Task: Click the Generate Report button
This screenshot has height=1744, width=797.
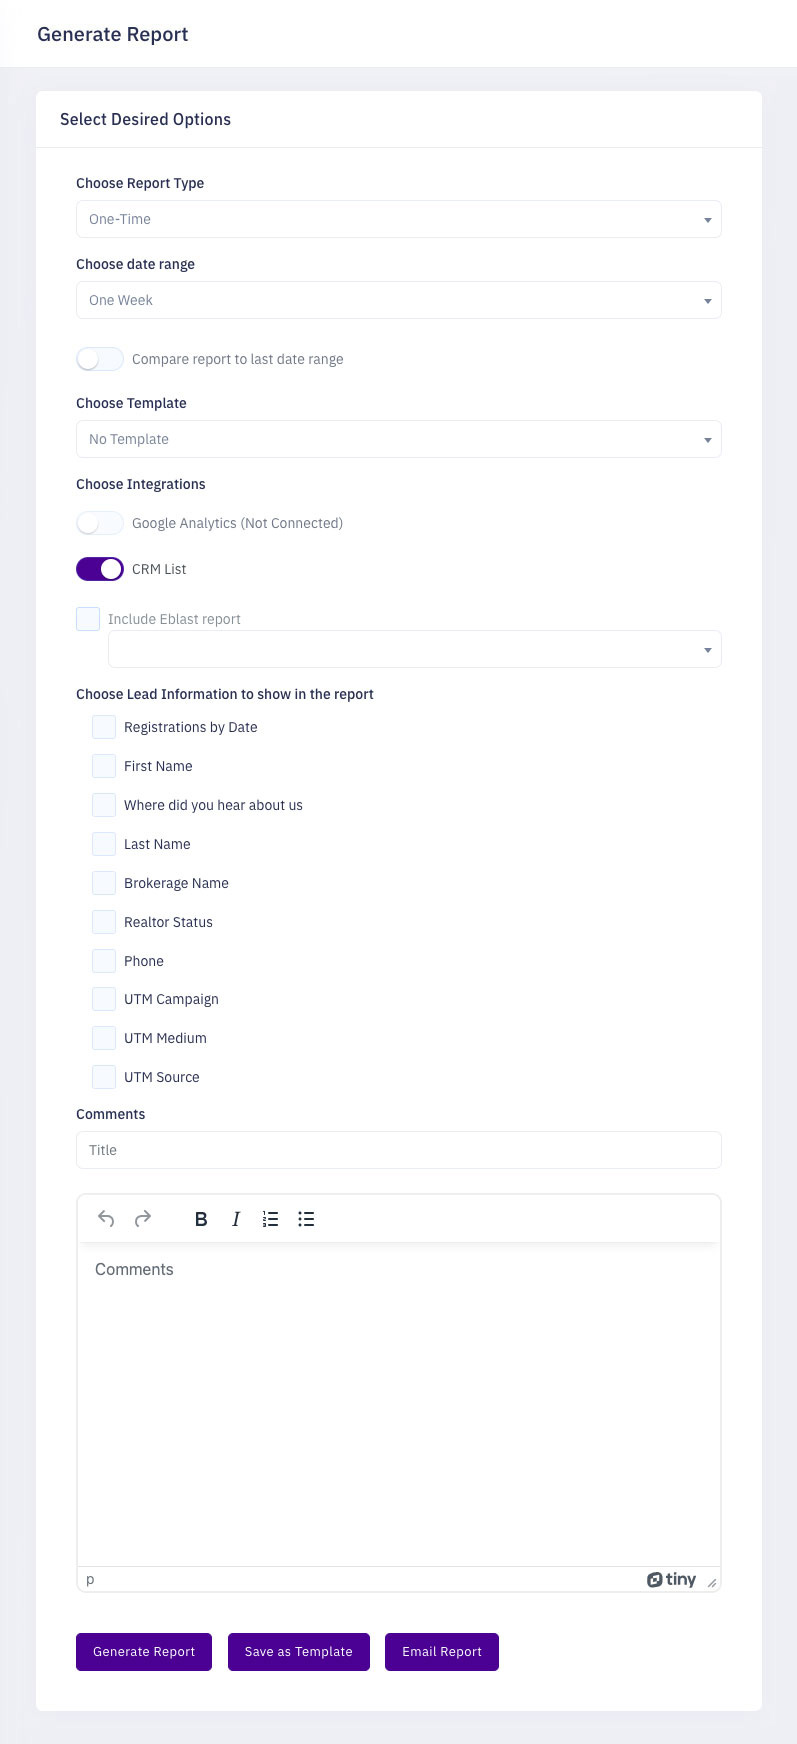Action: 144,1652
